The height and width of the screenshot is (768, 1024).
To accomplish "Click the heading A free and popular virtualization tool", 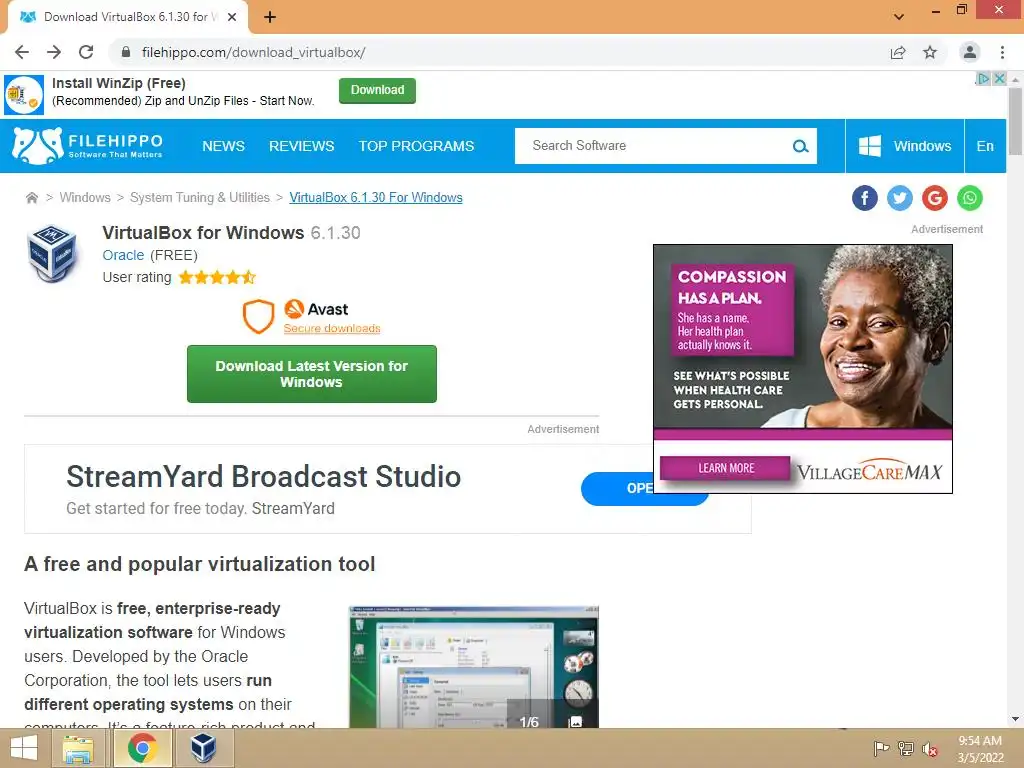I will [200, 564].
